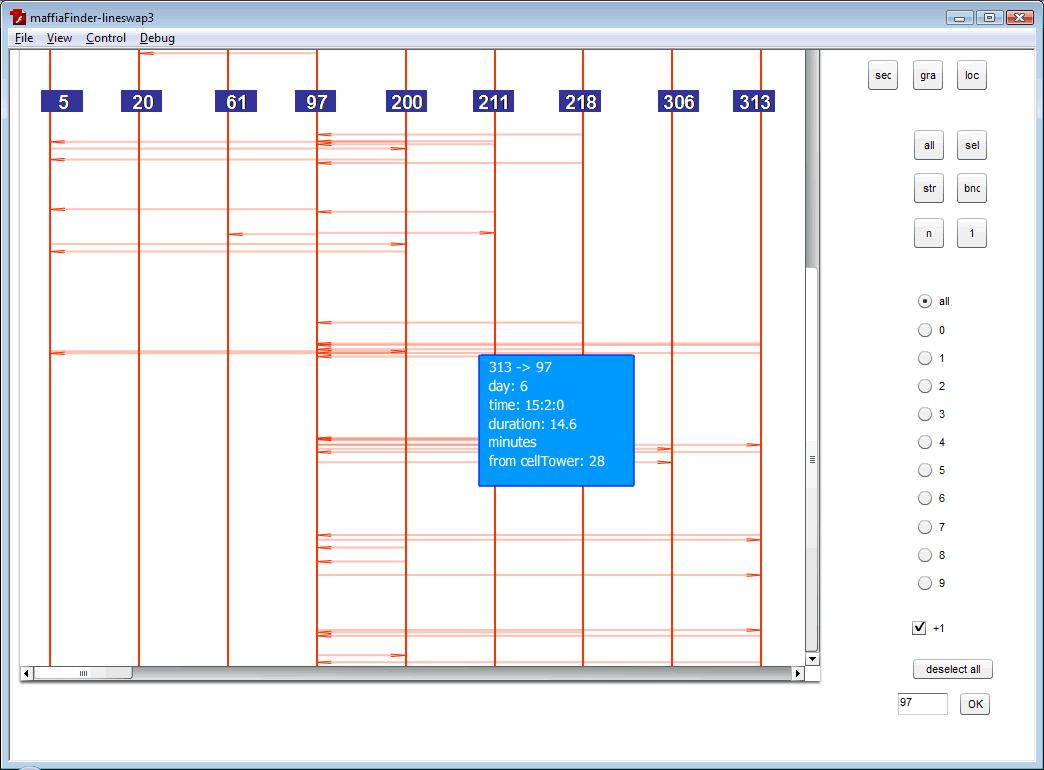
Task: Click the sec button
Action: point(883,75)
